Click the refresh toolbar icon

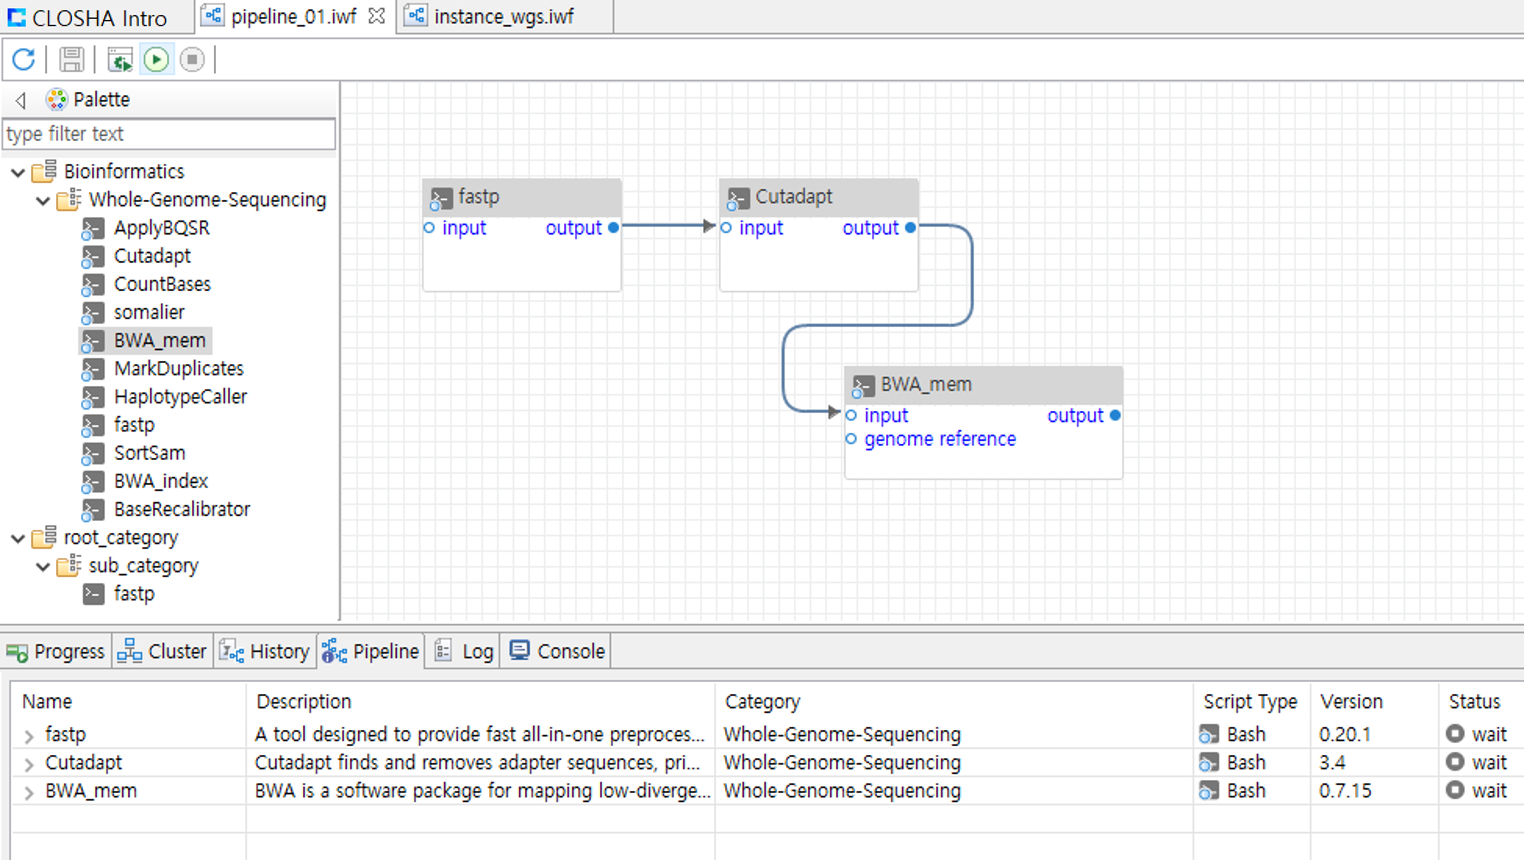(x=24, y=60)
